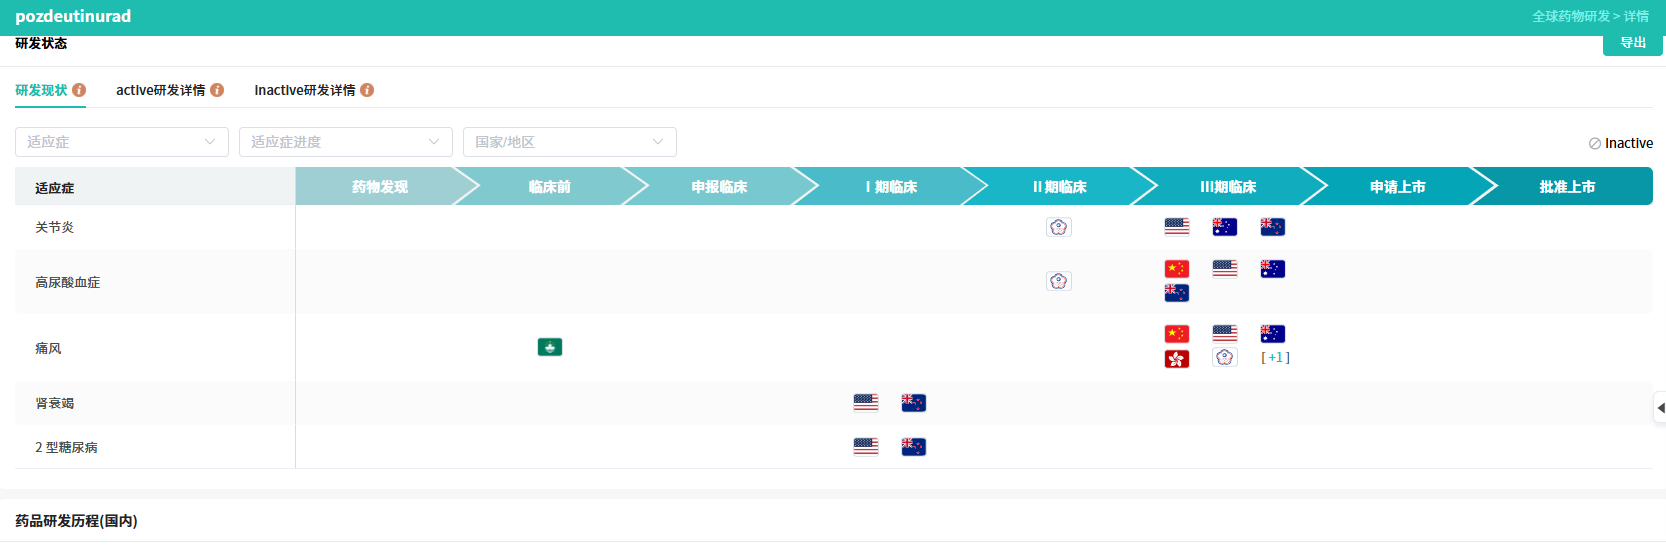
Task: Open the 适应症进度 dropdown
Action: point(346,142)
